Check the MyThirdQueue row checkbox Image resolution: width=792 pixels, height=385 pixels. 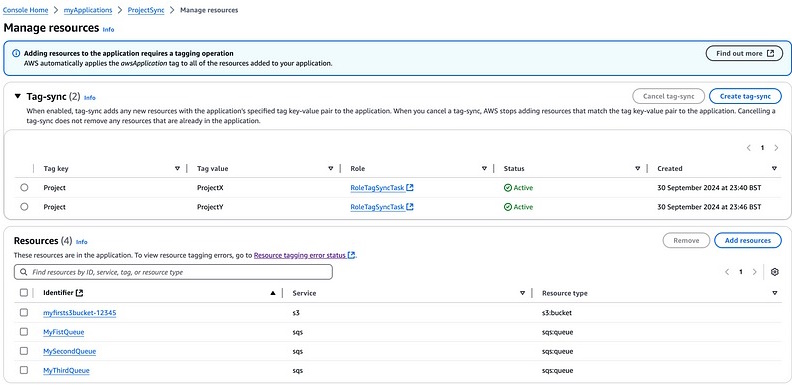click(24, 370)
